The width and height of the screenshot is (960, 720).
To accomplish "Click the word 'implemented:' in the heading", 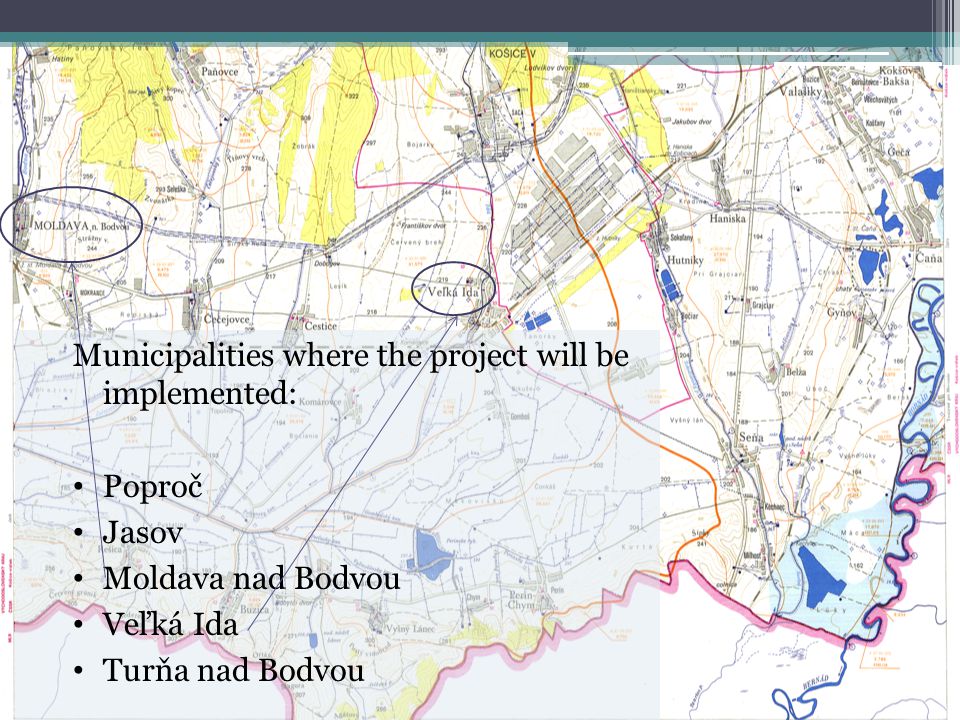I will click(x=200, y=393).
